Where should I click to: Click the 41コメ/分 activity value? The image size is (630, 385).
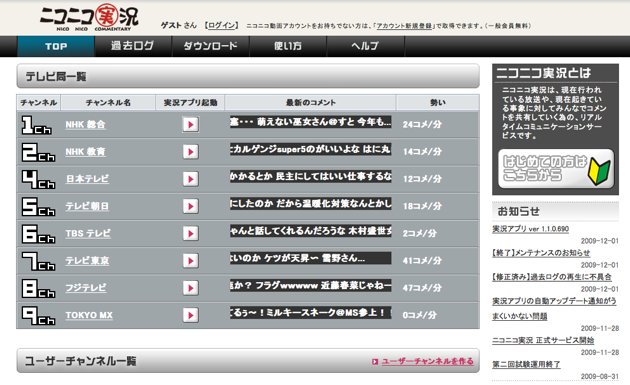coord(422,261)
